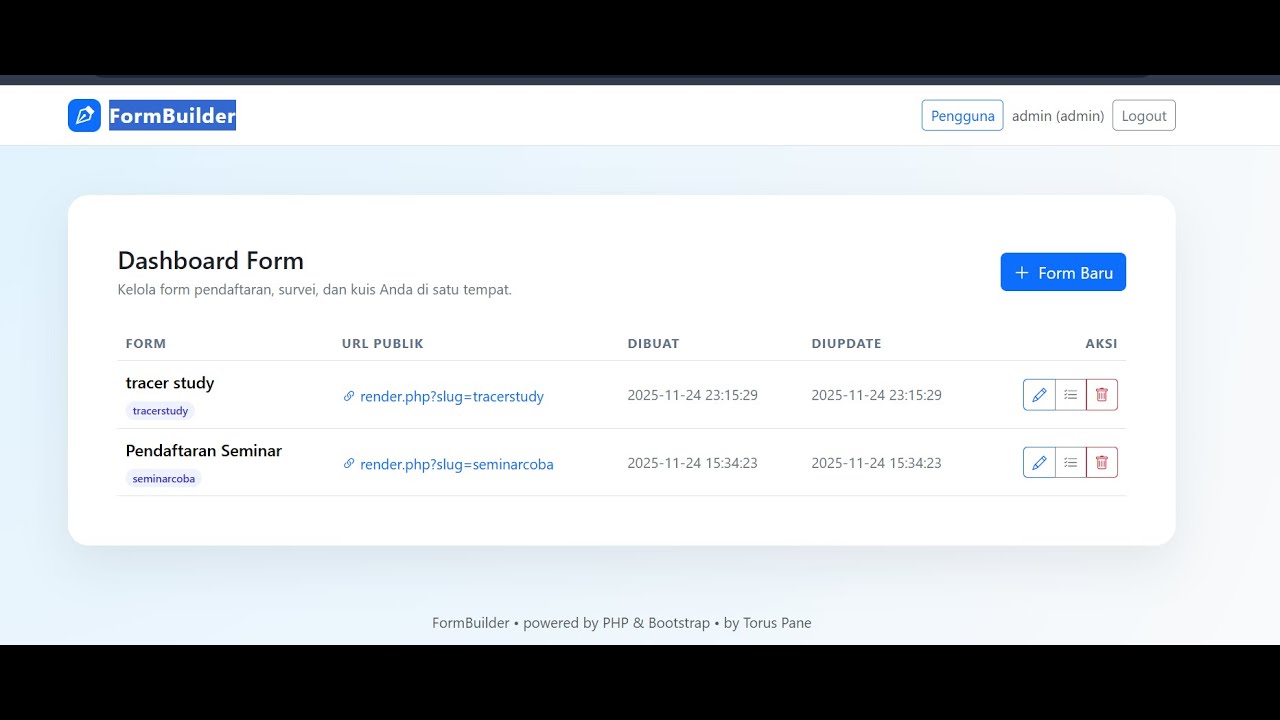The height and width of the screenshot is (720, 1280).
Task: Click link icon beside tracerstudy URL
Action: (349, 396)
